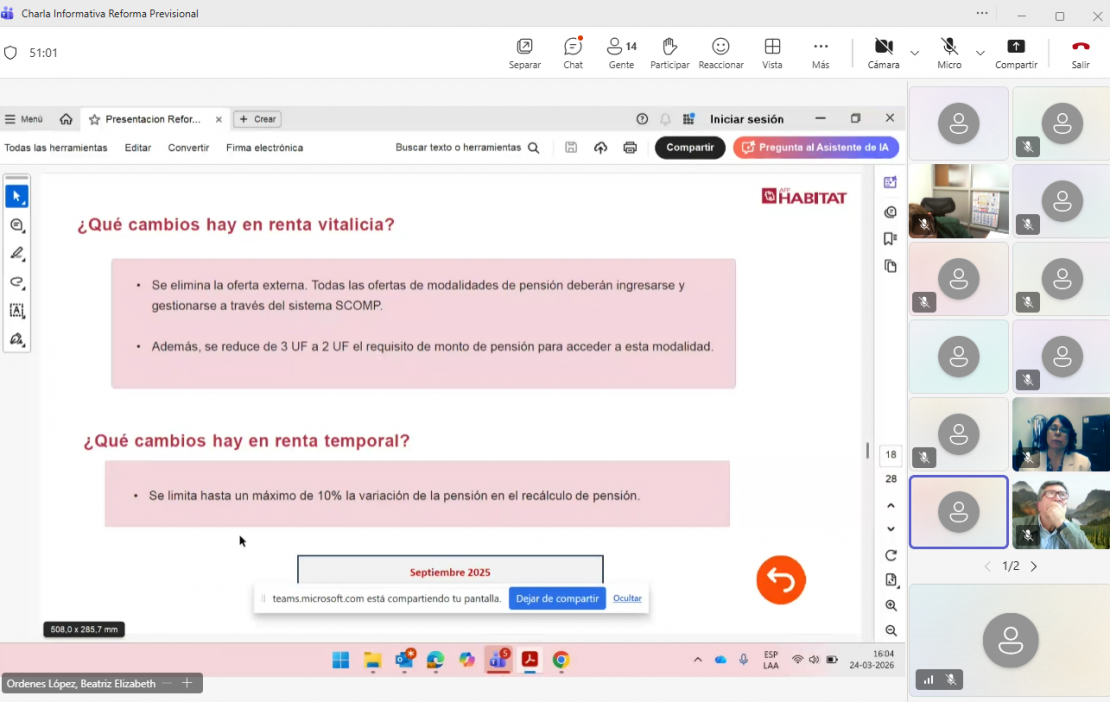Viewport: 1110px width, 702px height.
Task: Click the red Salir hang-up button
Action: [x=1080, y=52]
